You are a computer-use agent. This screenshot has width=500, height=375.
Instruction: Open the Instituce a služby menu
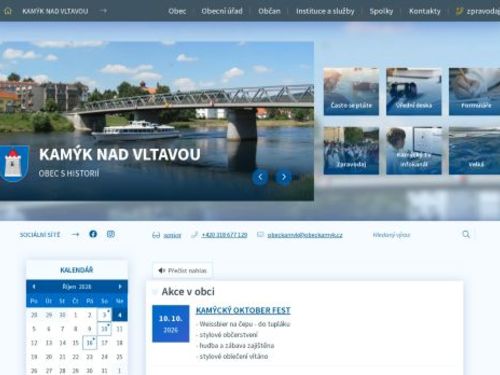click(x=325, y=11)
